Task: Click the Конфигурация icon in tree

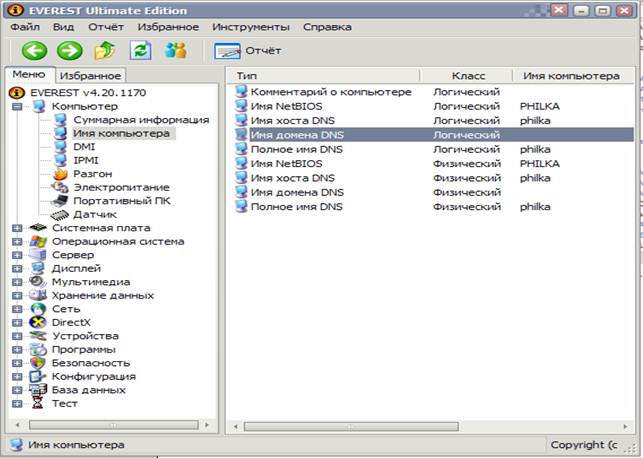Action: (38, 377)
